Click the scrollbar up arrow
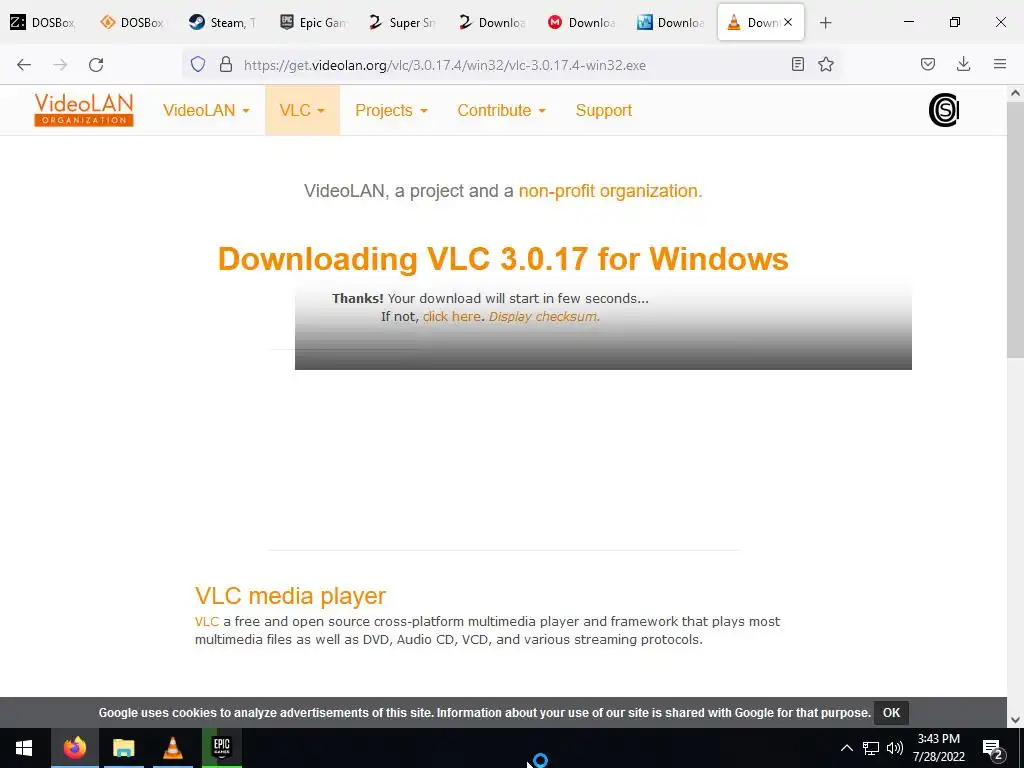This screenshot has width=1024, height=768. [x=1016, y=93]
